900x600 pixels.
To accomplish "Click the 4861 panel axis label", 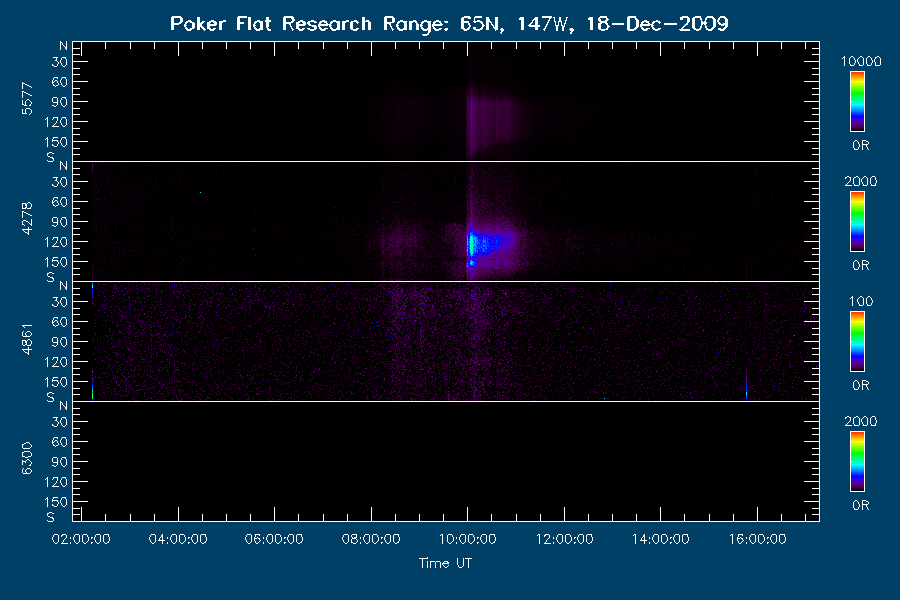I will coord(27,339).
